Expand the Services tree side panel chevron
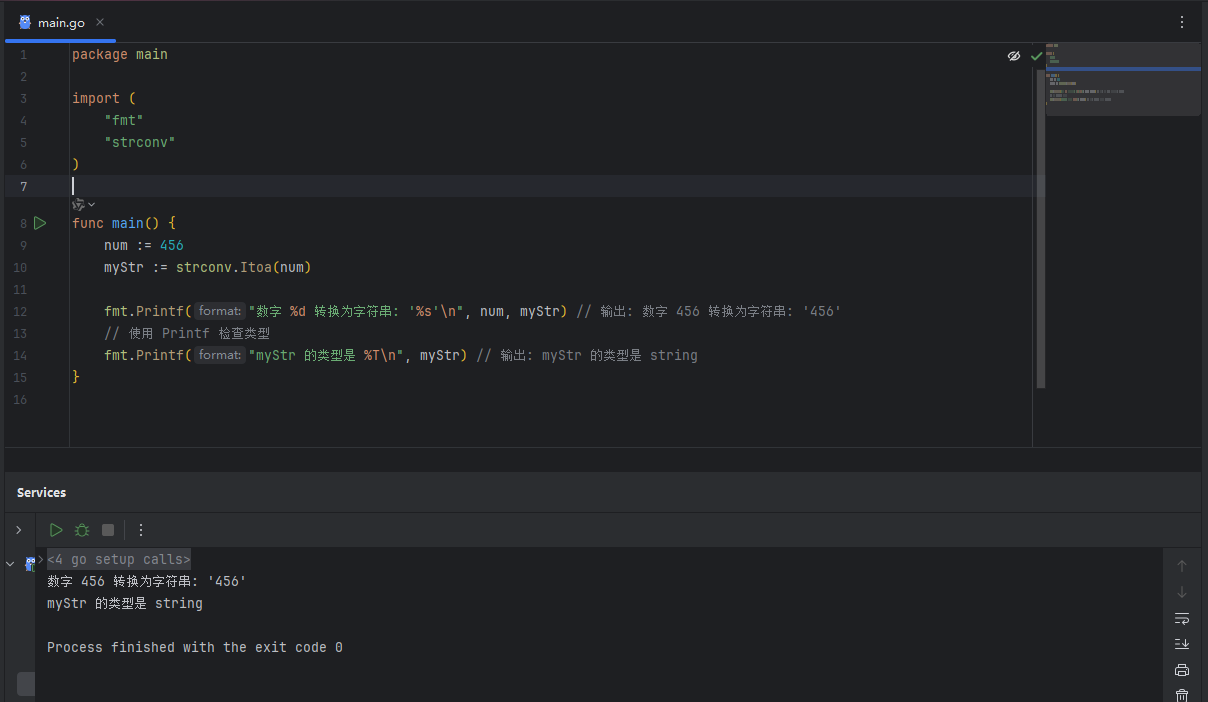Image resolution: width=1208 pixels, height=702 pixels. click(x=18, y=530)
